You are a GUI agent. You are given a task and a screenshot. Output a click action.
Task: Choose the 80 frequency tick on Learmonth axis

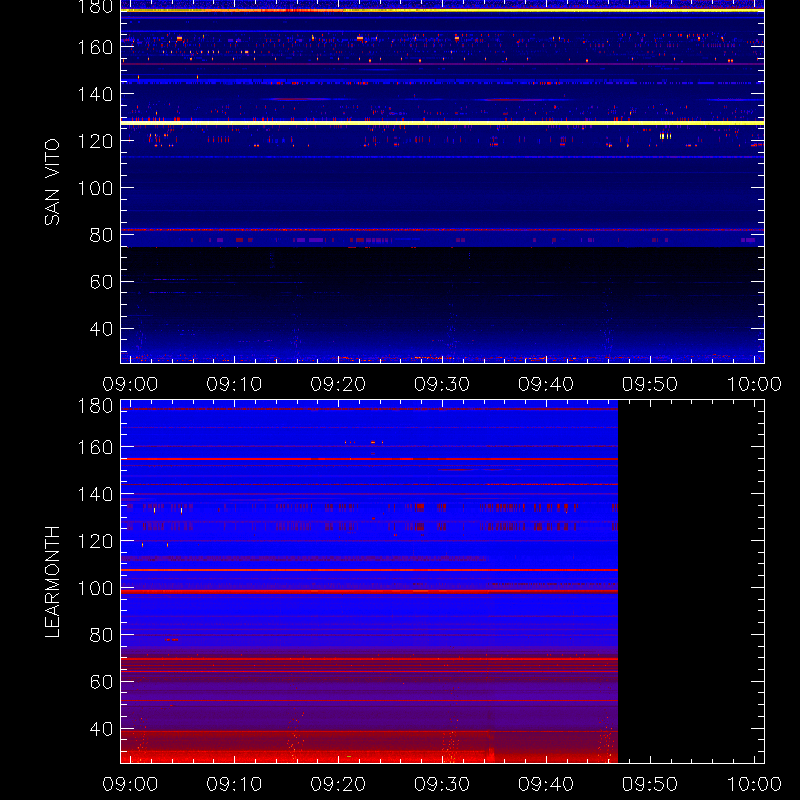point(101,635)
